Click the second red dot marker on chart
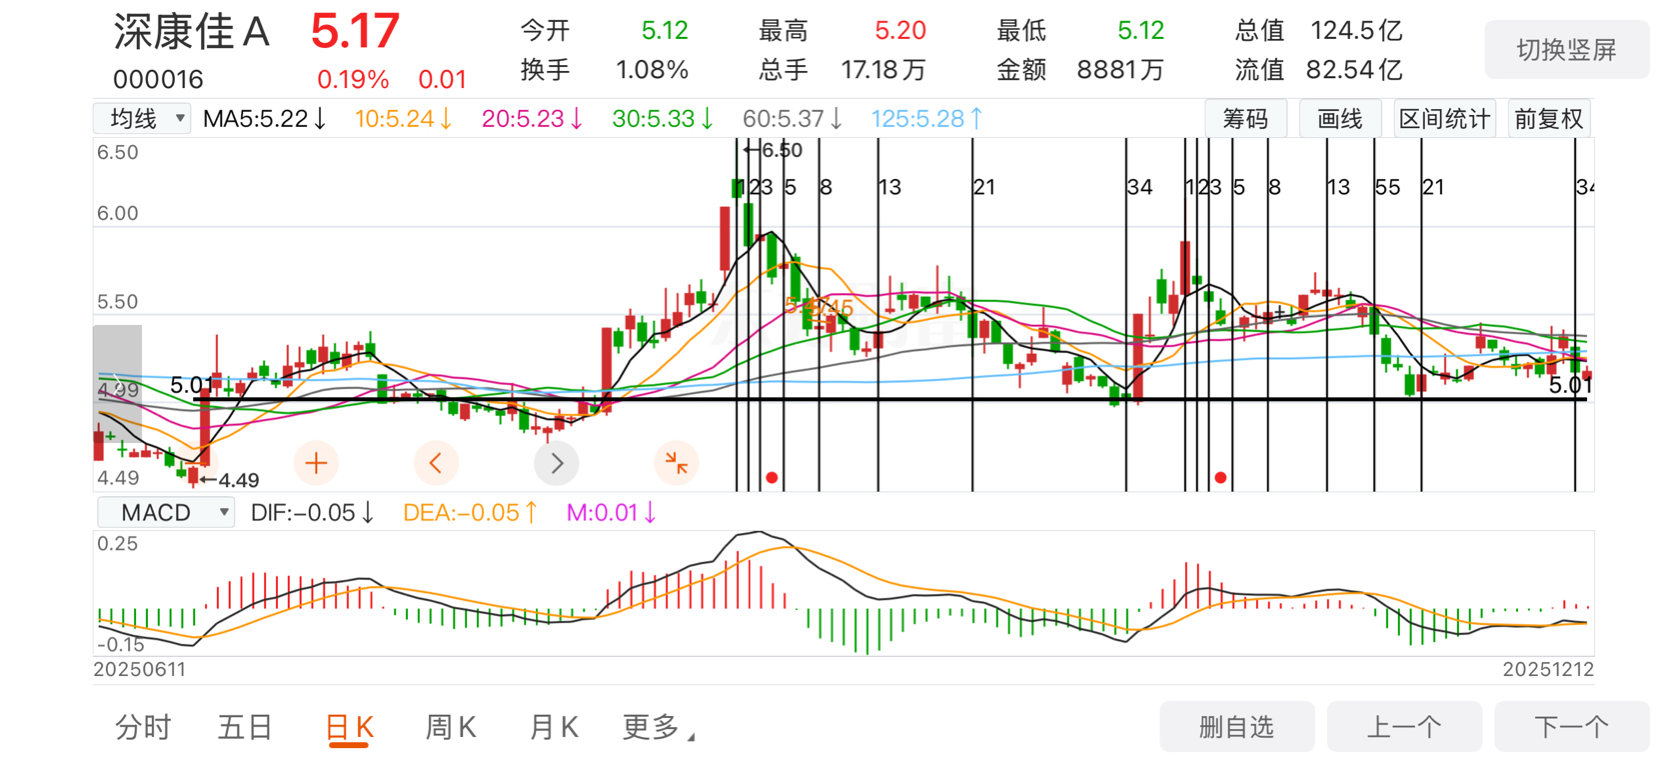 tap(1221, 478)
